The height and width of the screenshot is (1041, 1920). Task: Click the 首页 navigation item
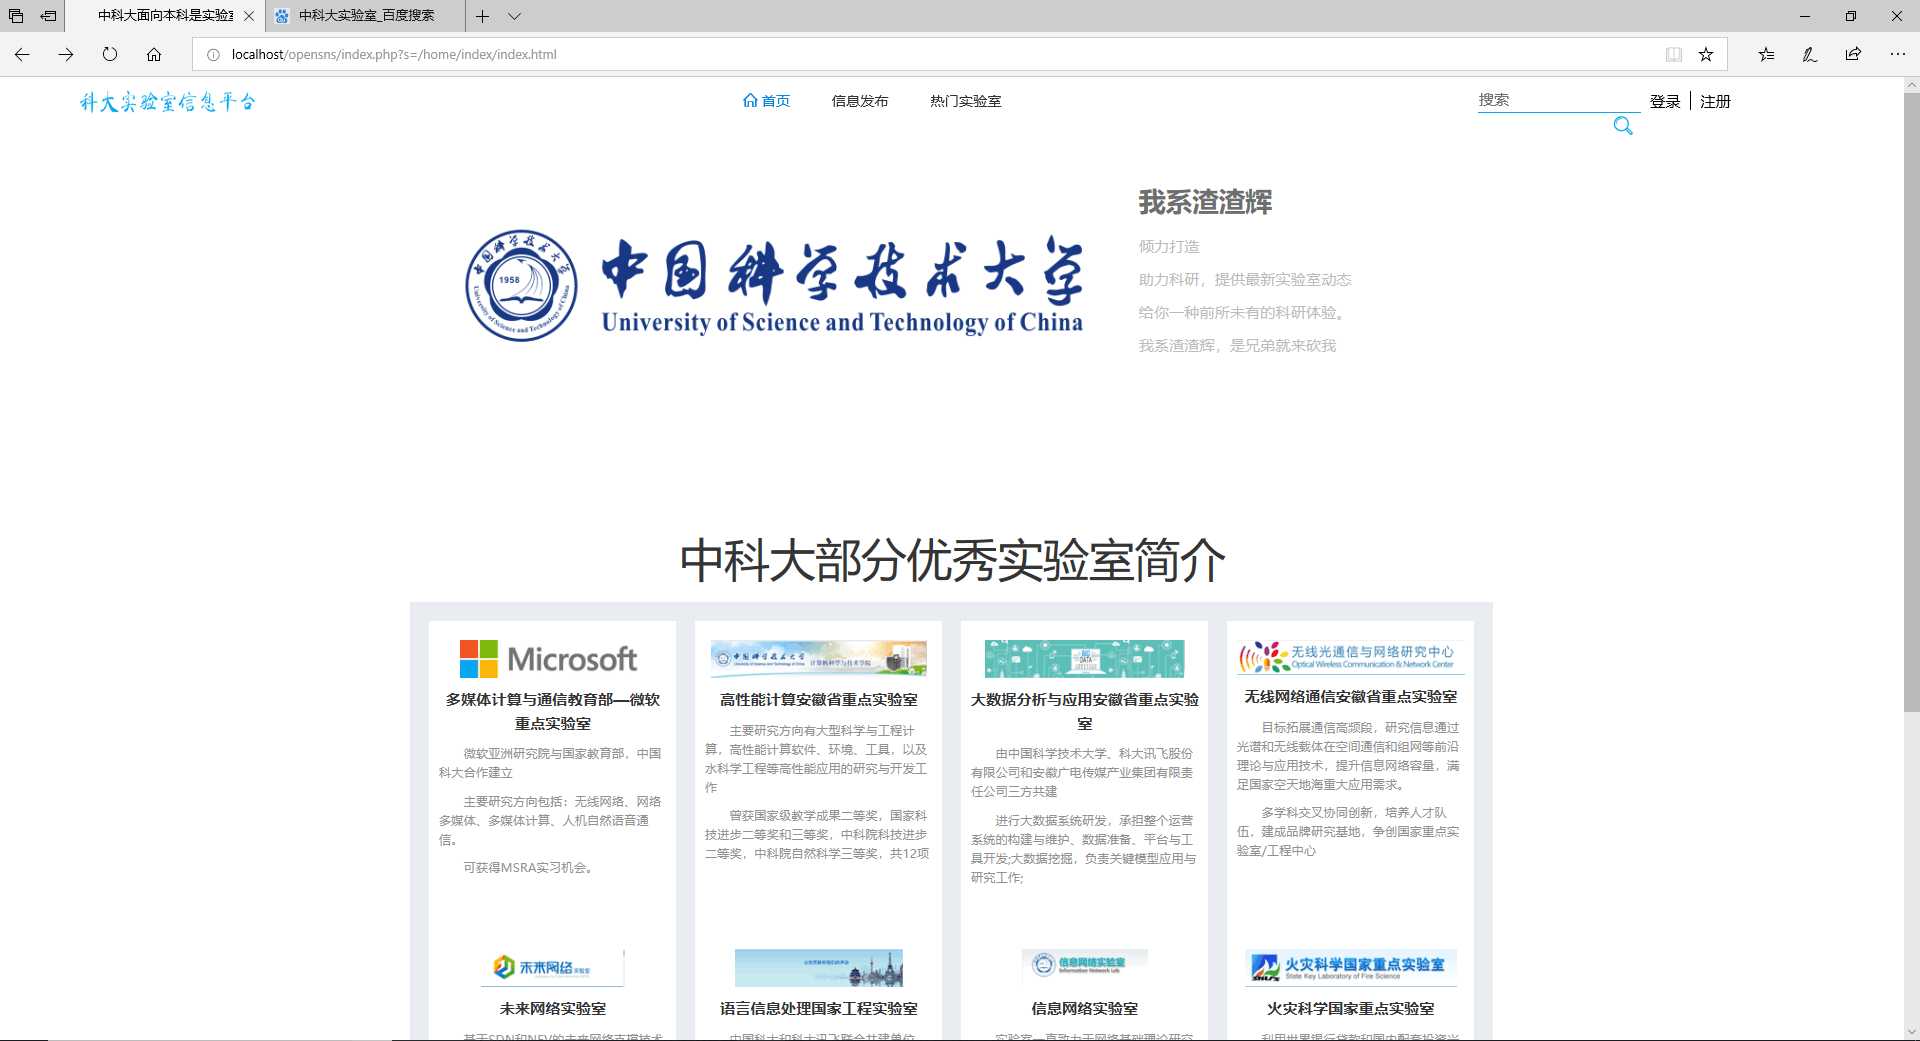(x=767, y=101)
